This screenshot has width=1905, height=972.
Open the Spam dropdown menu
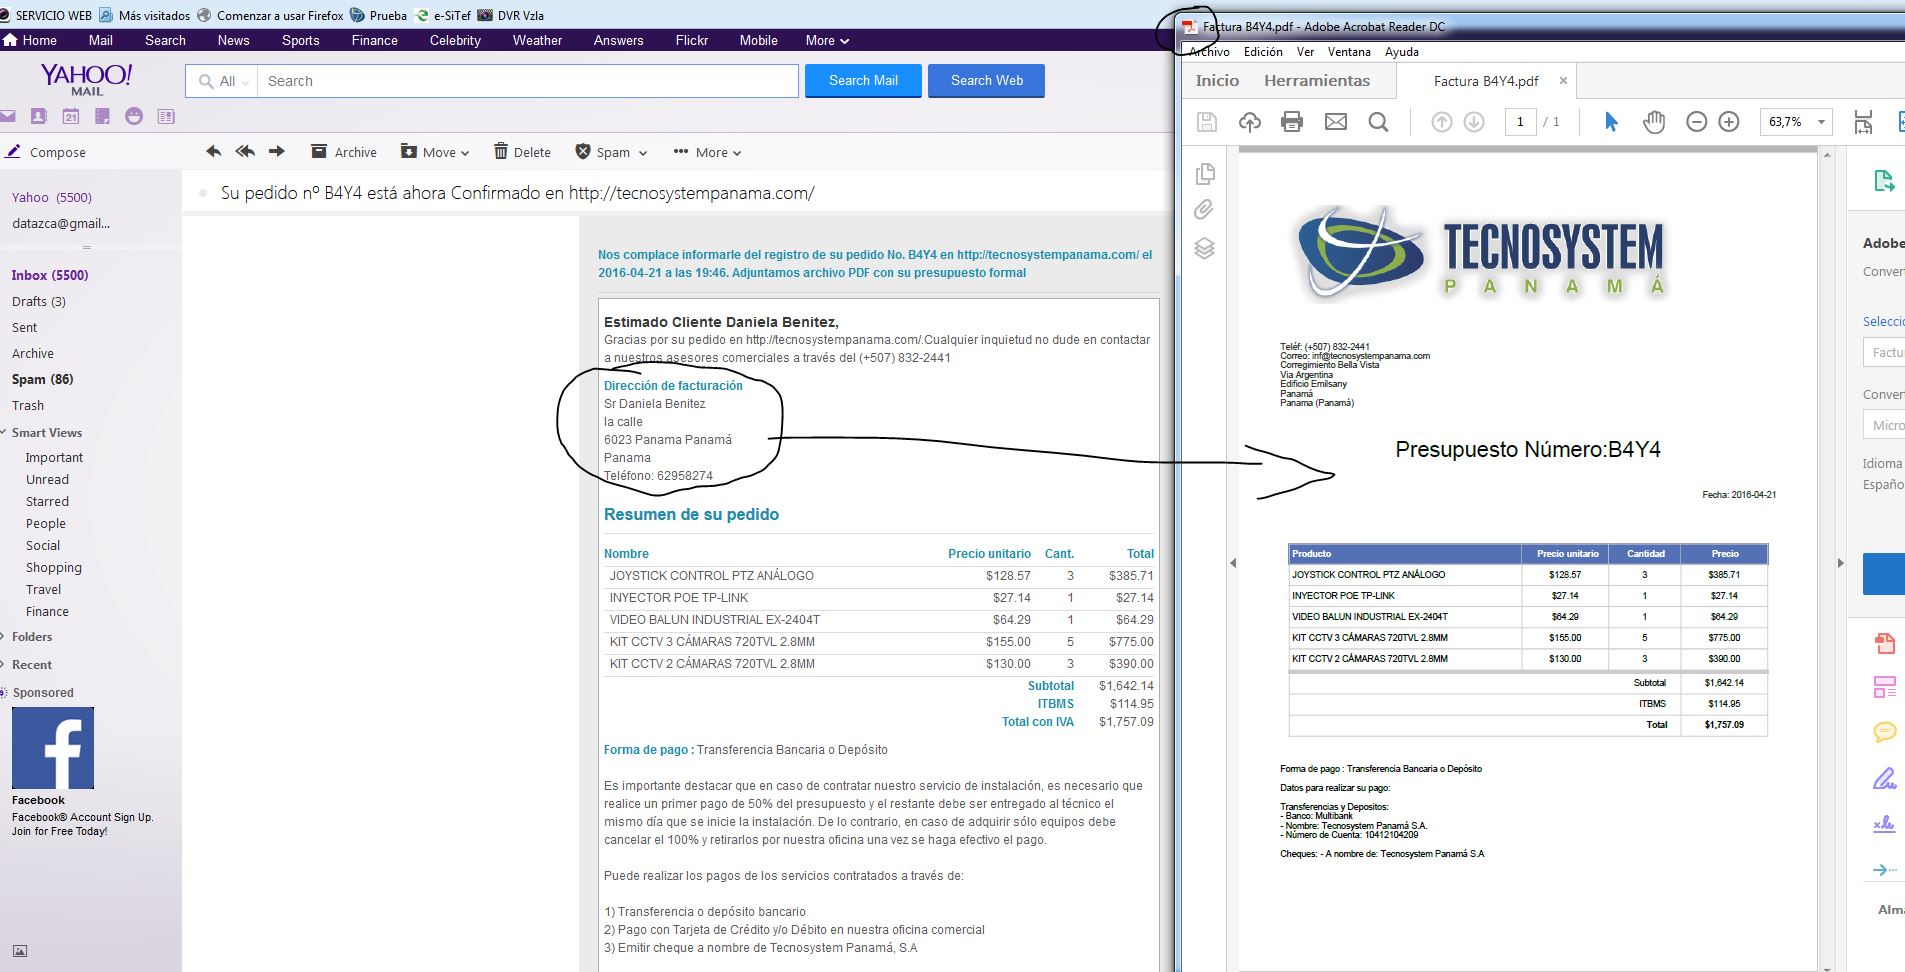click(612, 152)
